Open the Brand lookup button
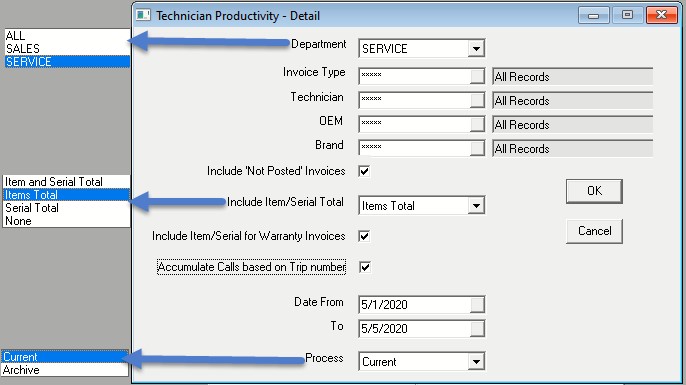Viewport: 686px width, 385px height. (477, 148)
